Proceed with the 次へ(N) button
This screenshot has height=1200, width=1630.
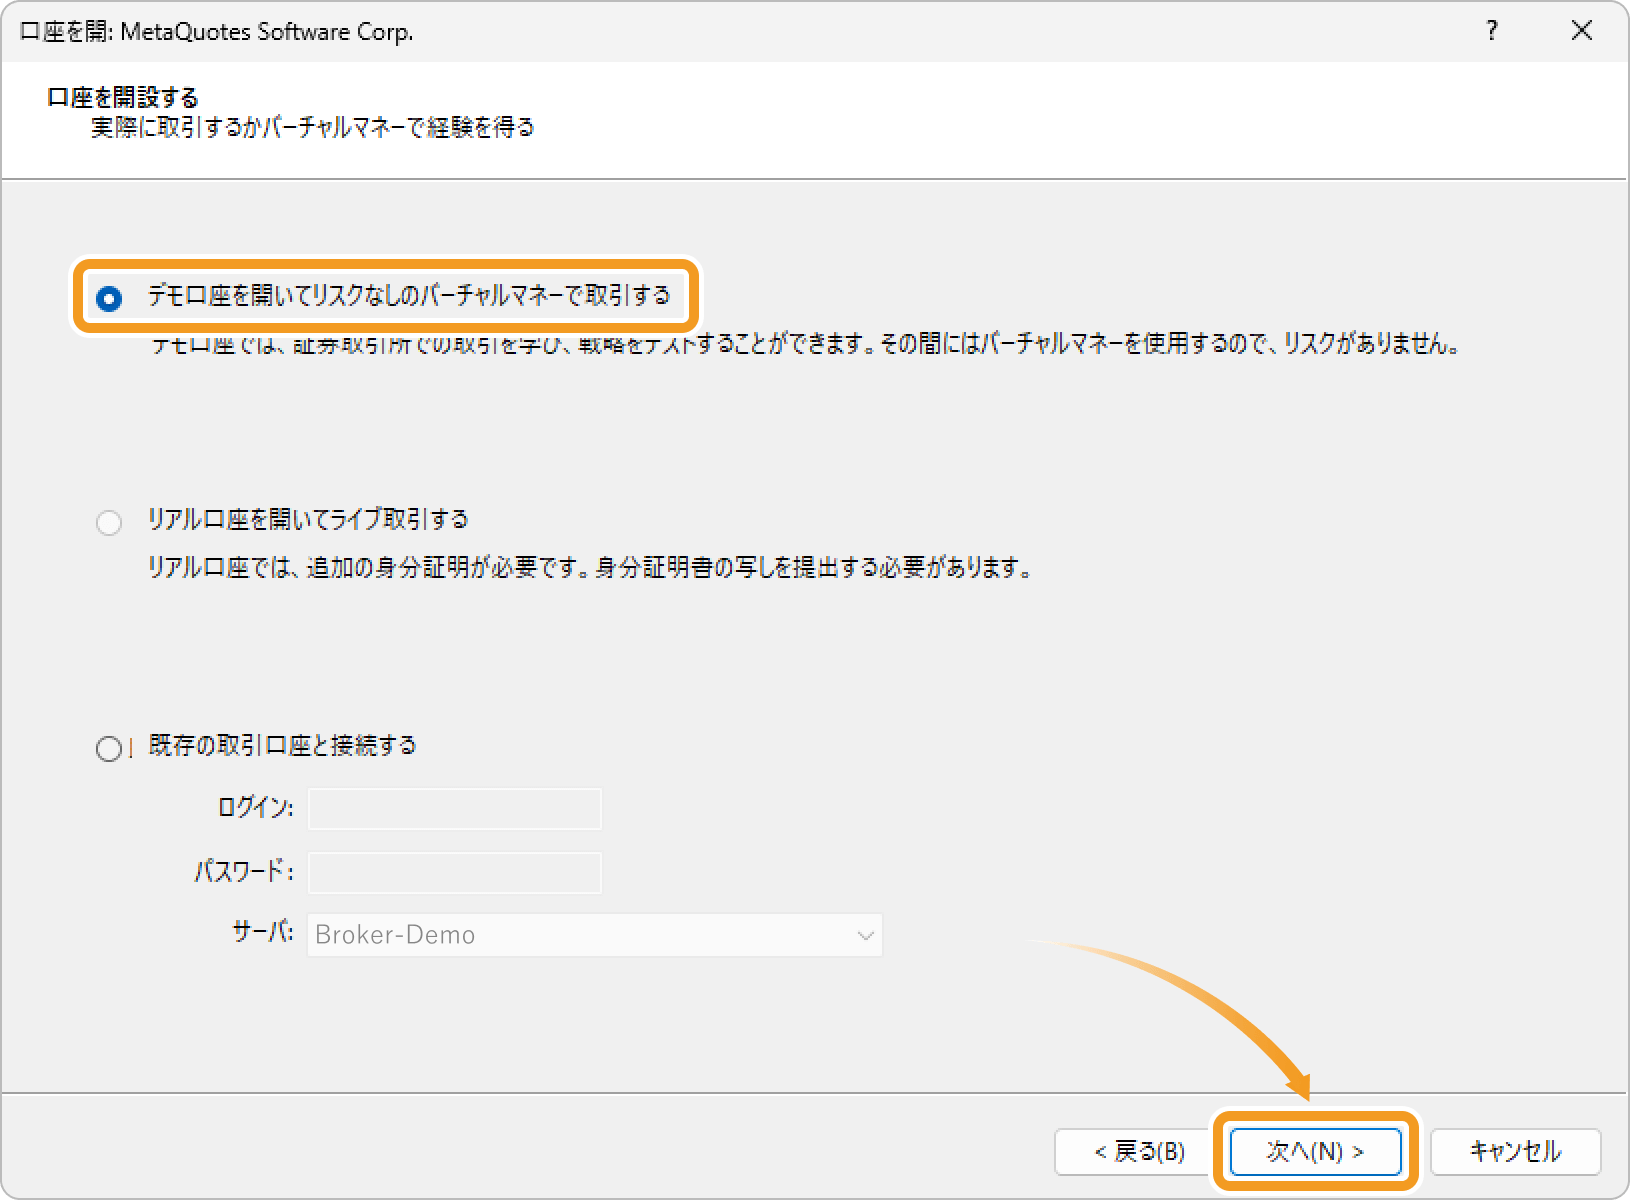1314,1152
